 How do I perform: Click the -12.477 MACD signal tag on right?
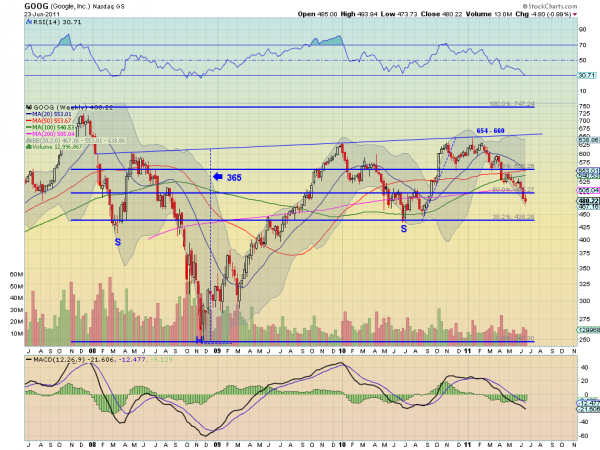pos(589,403)
